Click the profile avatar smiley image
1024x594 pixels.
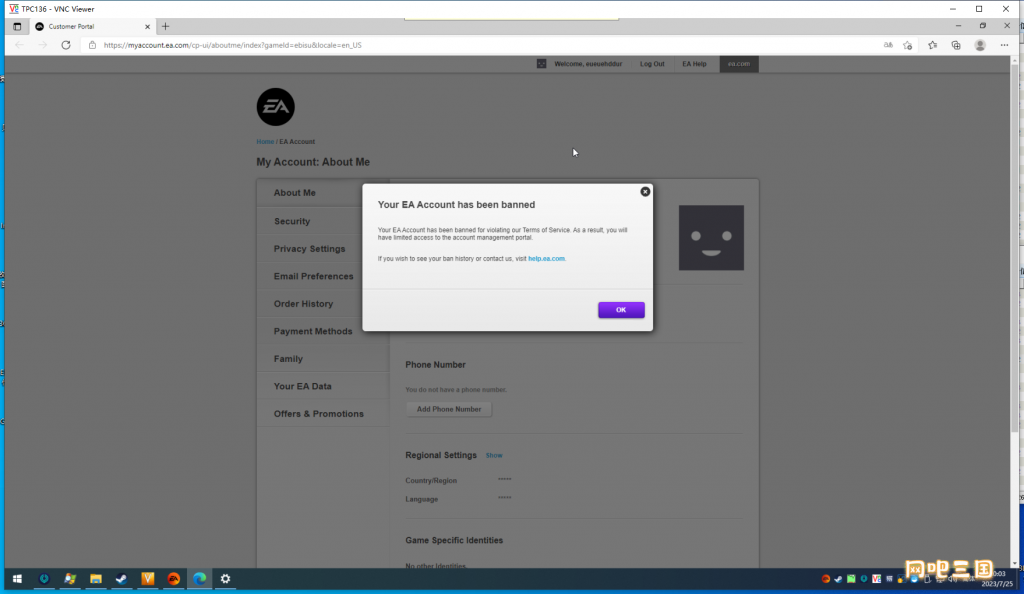711,238
